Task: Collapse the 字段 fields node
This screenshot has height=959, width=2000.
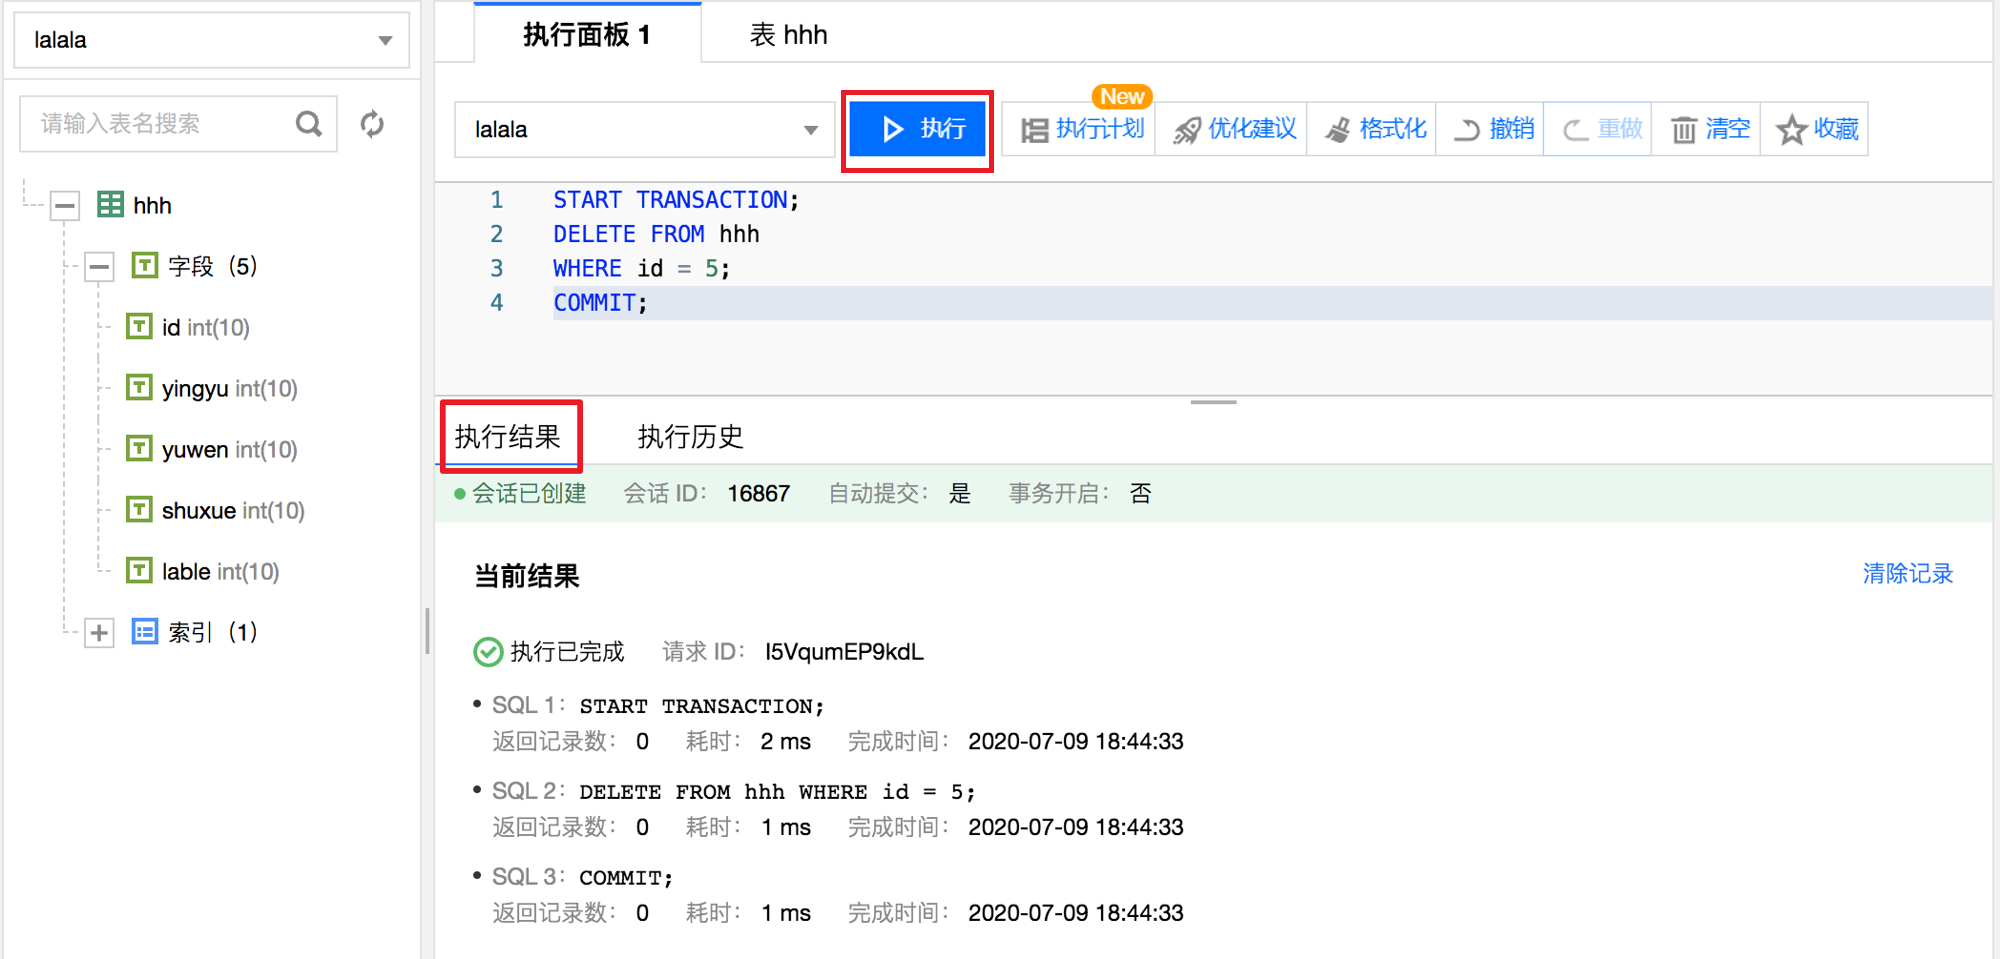Action: [x=98, y=266]
